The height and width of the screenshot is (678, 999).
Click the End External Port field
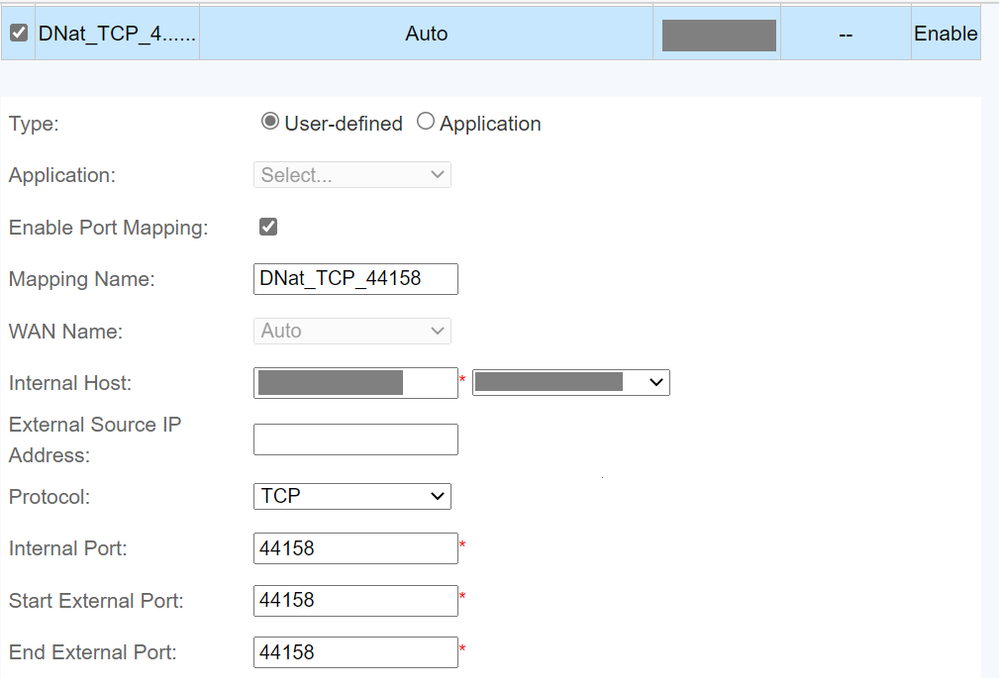(x=356, y=652)
